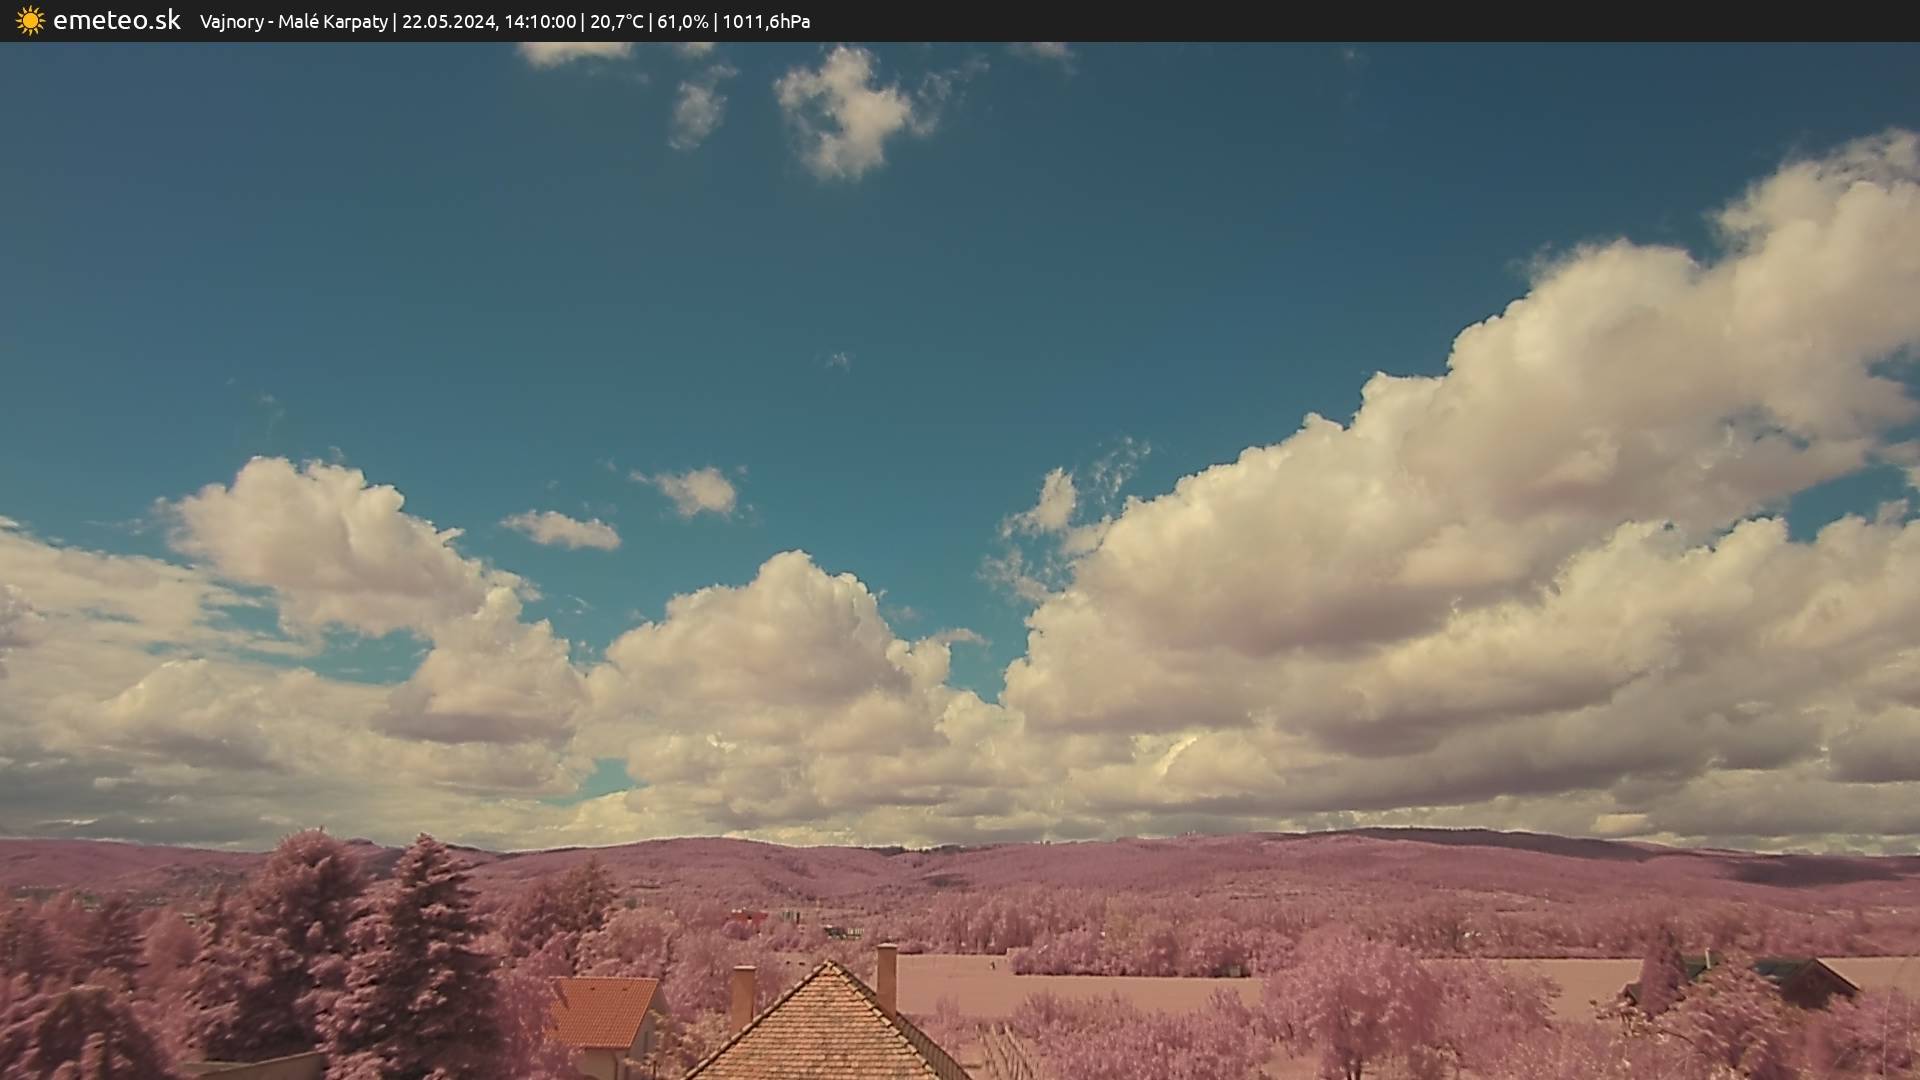Click the 1011,6hPa pressure reading

click(766, 22)
